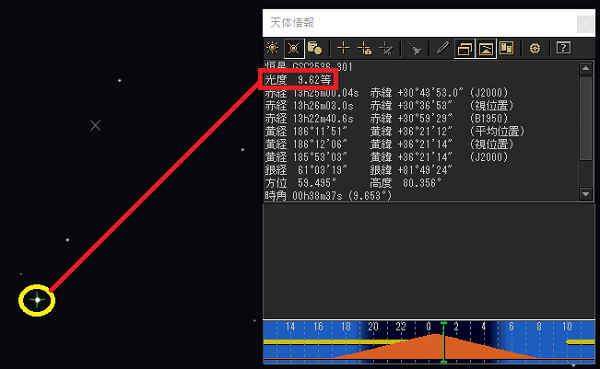Click the crosshair with padlock icon
Image resolution: width=600 pixels, height=369 pixels.
pyautogui.click(x=364, y=48)
